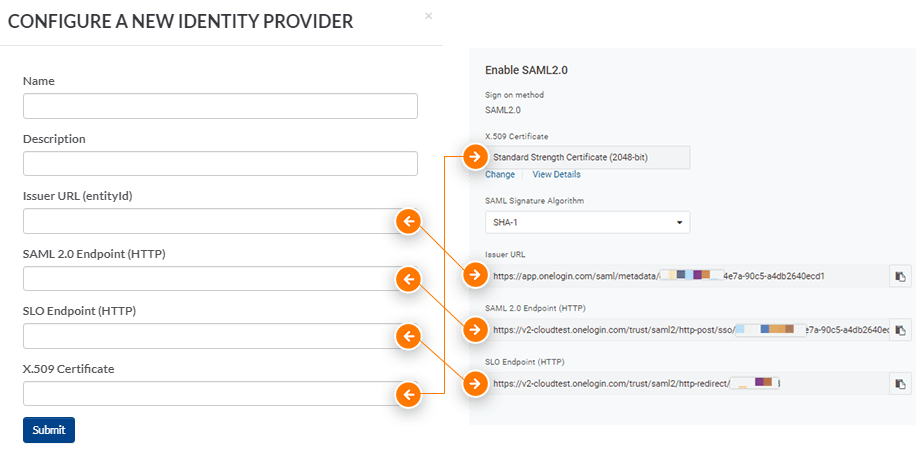Focus the SLO Endpoint (HTTP) input field
The height and width of the screenshot is (467, 916).
pos(208,337)
